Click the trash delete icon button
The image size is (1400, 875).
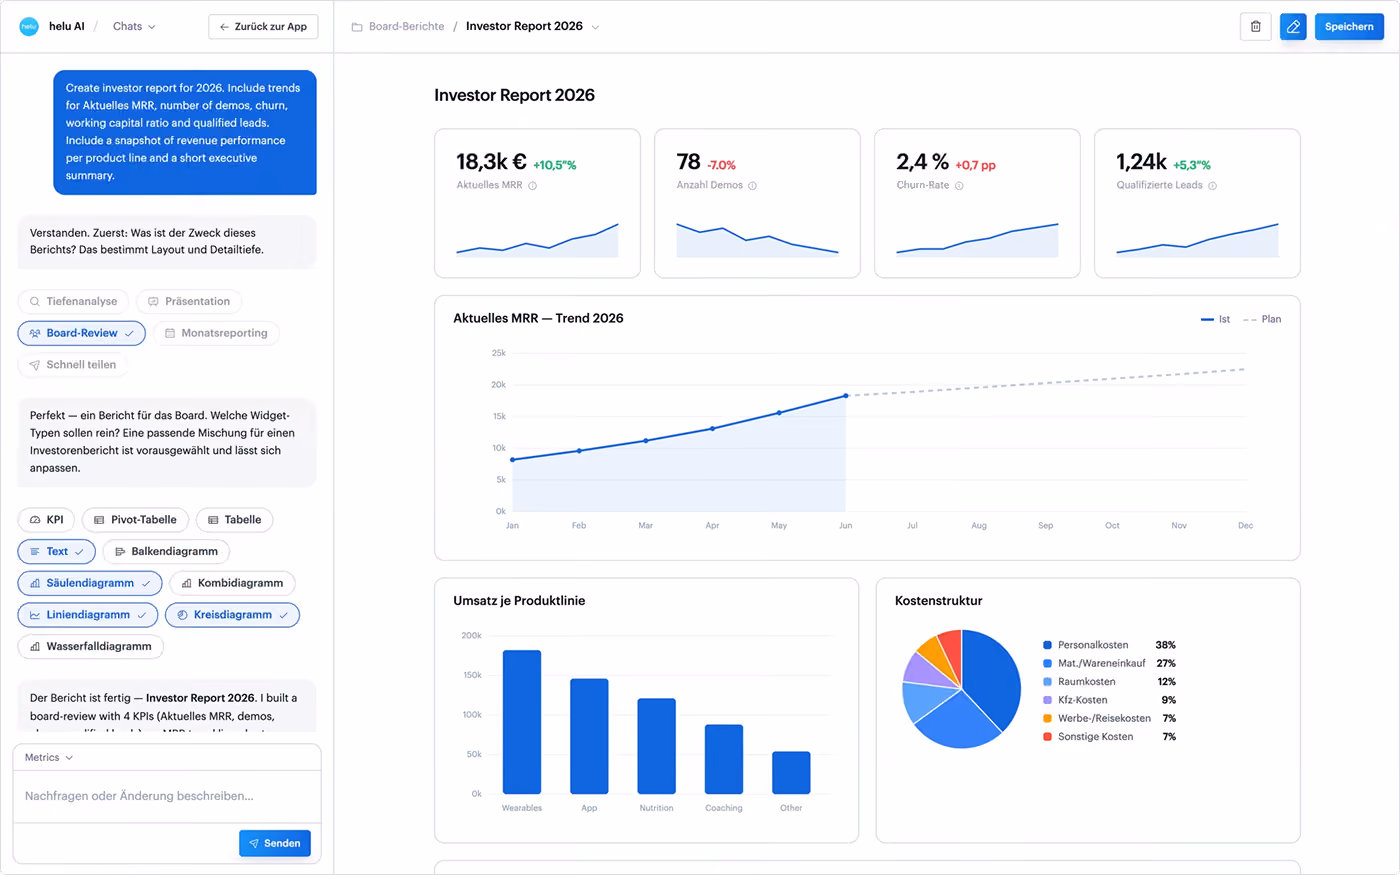(1256, 27)
